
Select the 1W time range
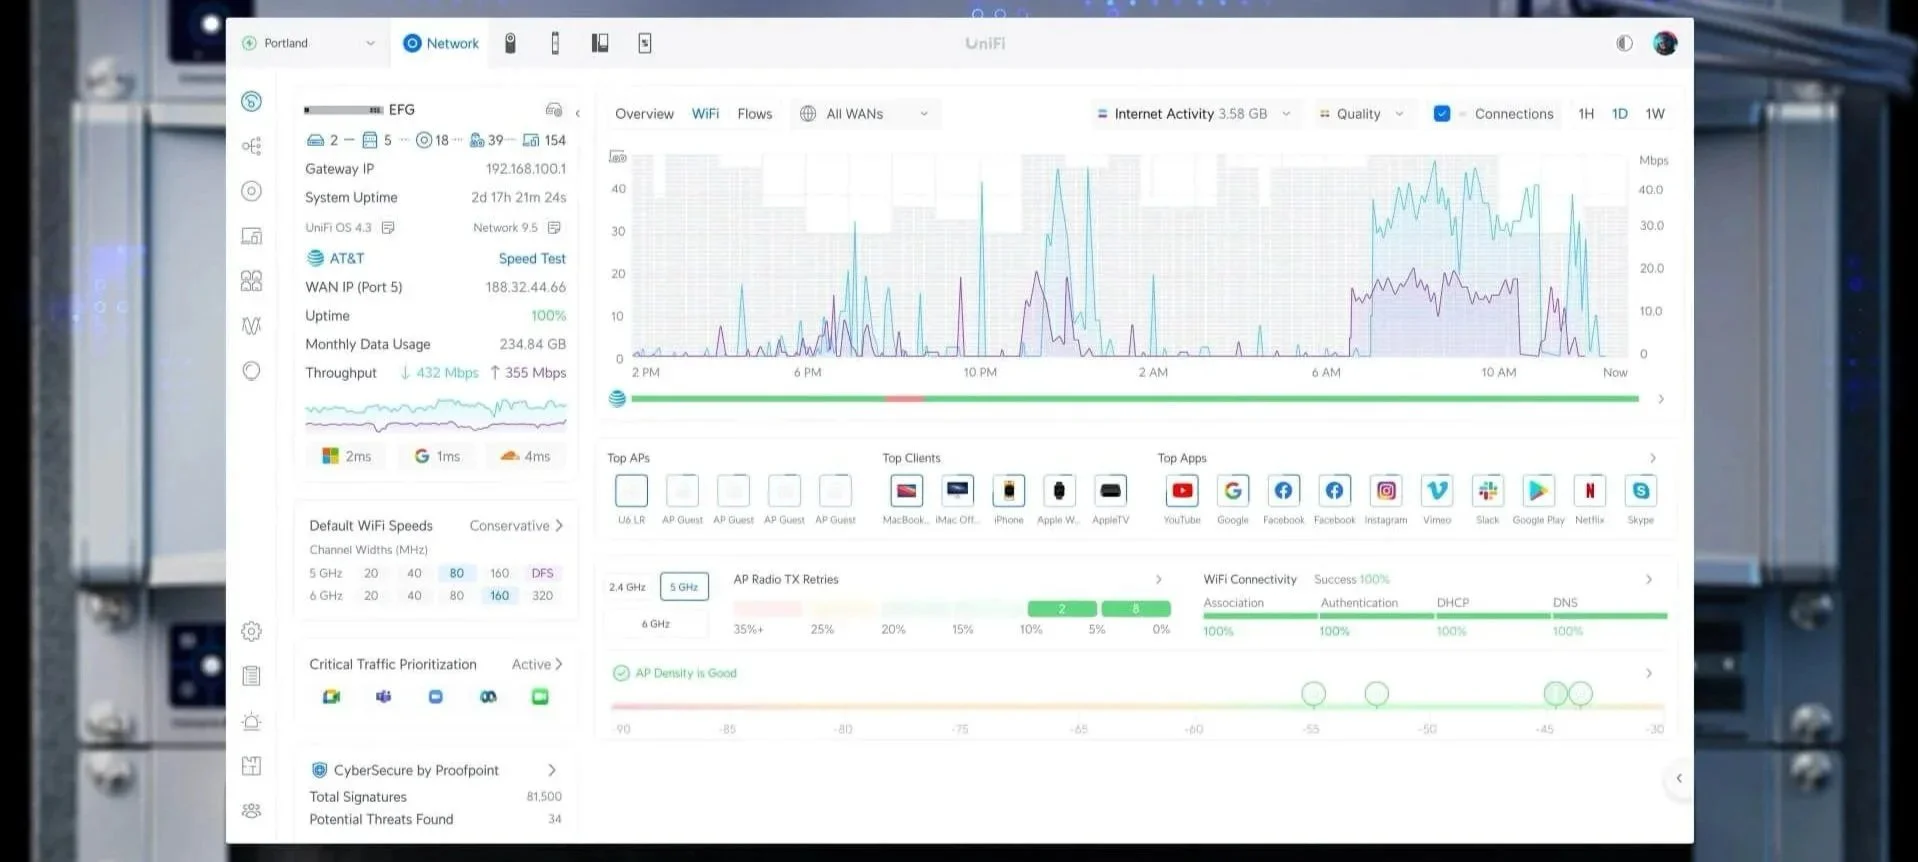coord(1655,114)
